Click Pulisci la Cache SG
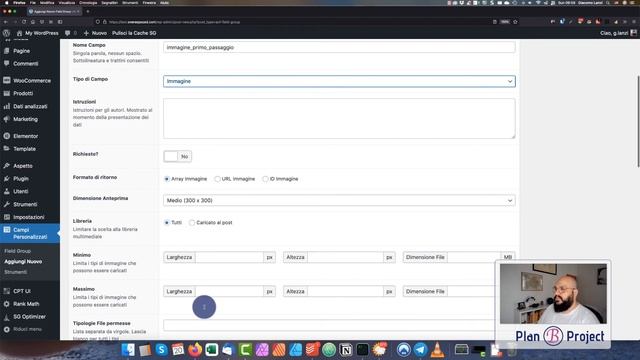This screenshot has width=640, height=360. [134, 33]
